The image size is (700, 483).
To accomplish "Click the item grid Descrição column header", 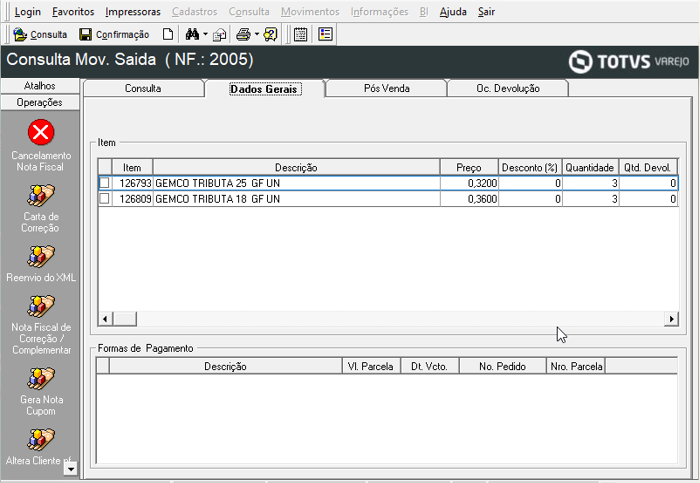I will pyautogui.click(x=296, y=167).
